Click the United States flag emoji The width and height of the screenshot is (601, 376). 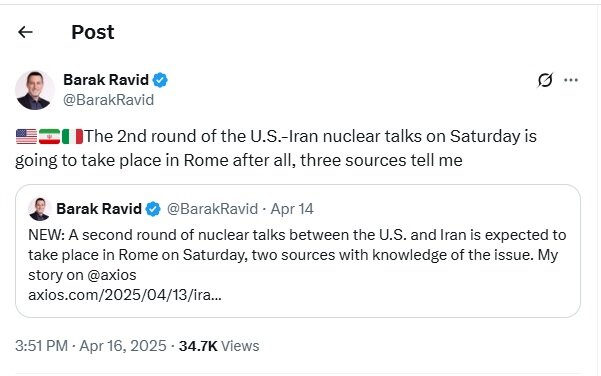26,136
